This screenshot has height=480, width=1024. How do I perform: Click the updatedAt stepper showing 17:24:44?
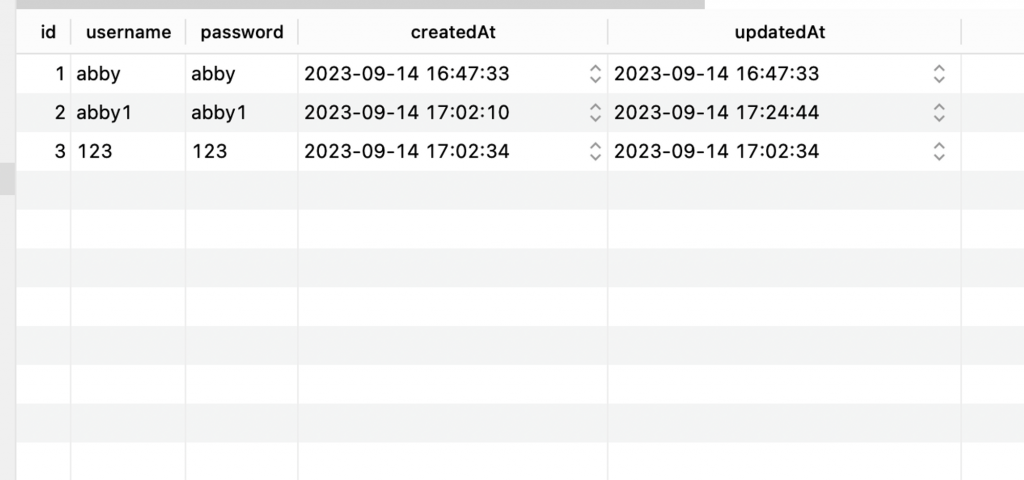click(x=938, y=112)
